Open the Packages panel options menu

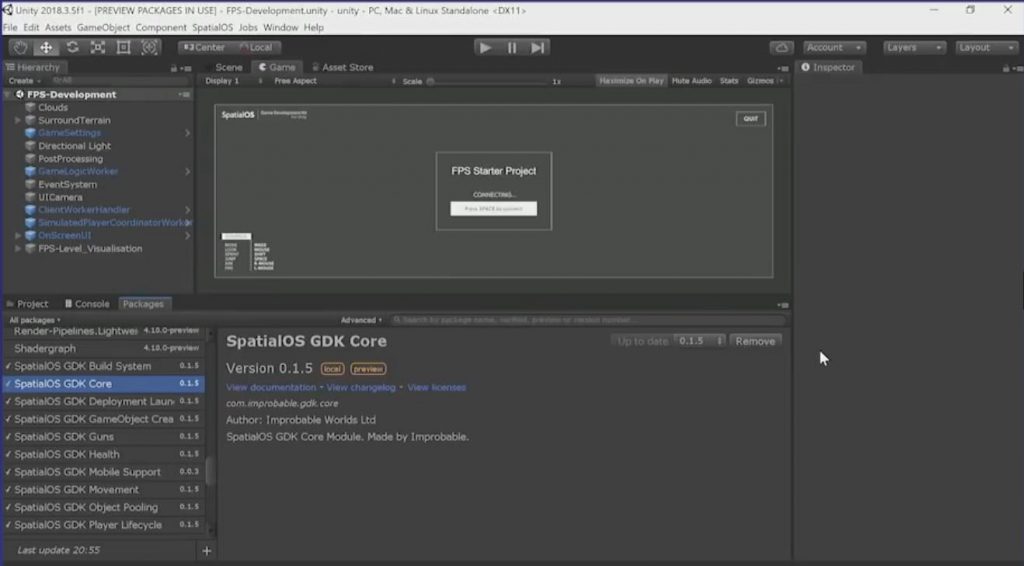(783, 305)
